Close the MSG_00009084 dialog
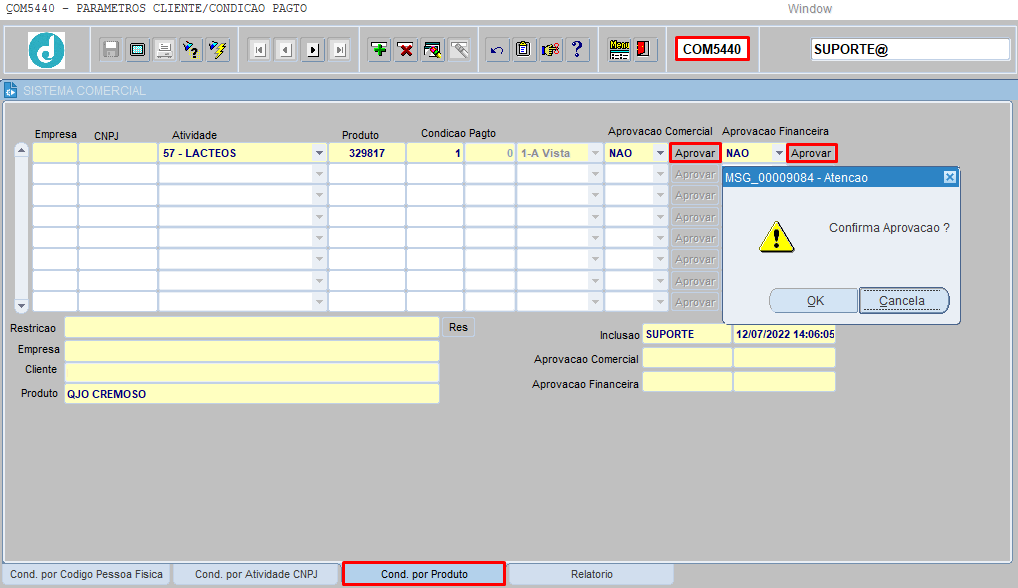1018x588 pixels. 949,177
